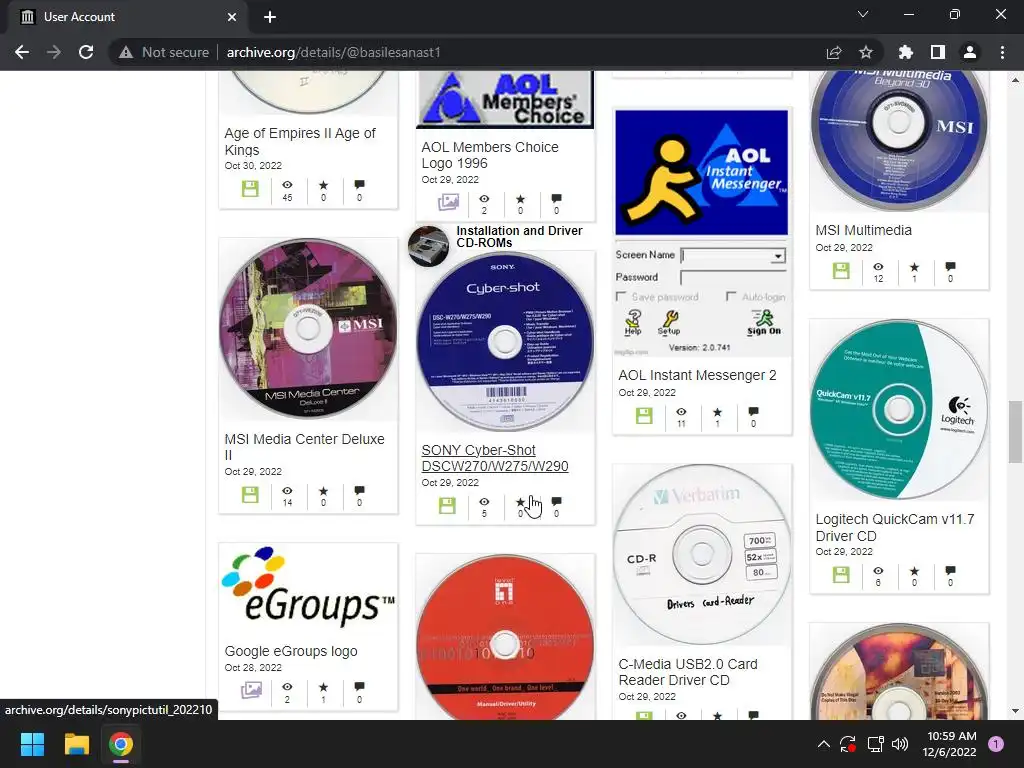Click software floppy icon on MSI Multimedia card

point(841,270)
